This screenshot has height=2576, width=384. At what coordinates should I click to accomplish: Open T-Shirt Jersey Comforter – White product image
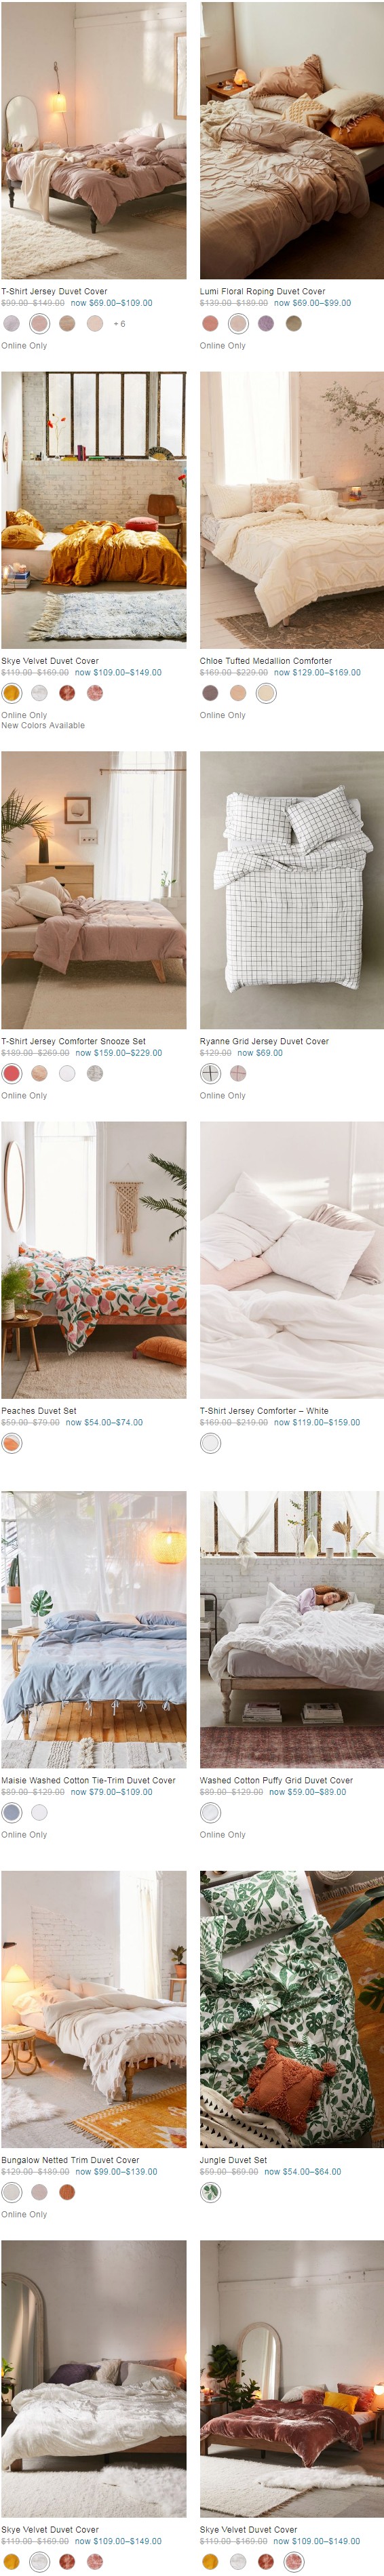point(292,1260)
